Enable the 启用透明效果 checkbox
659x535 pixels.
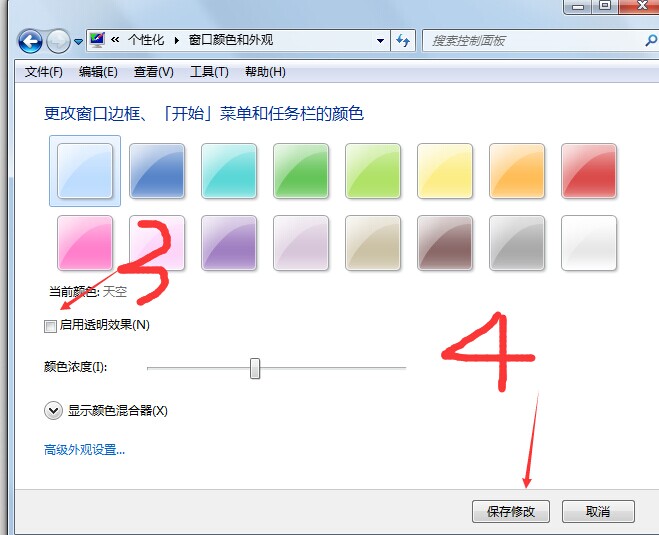point(50,326)
